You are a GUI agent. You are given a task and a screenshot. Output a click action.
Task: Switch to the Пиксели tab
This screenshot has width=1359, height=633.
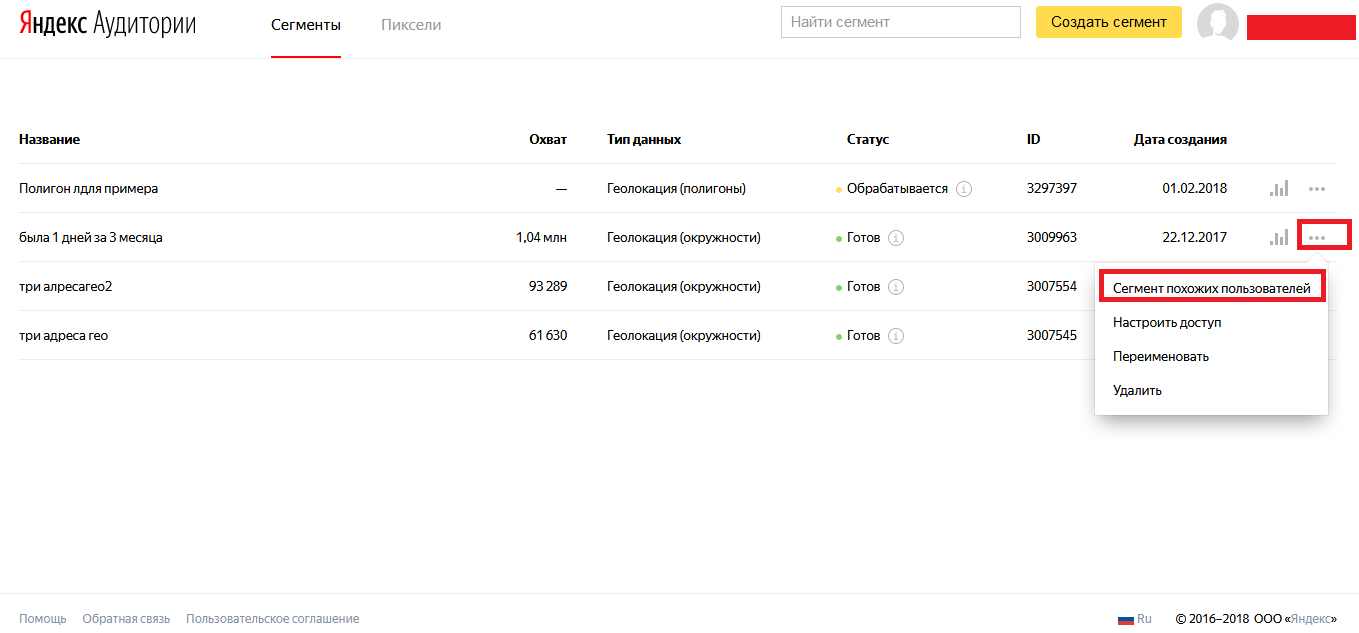tap(411, 24)
